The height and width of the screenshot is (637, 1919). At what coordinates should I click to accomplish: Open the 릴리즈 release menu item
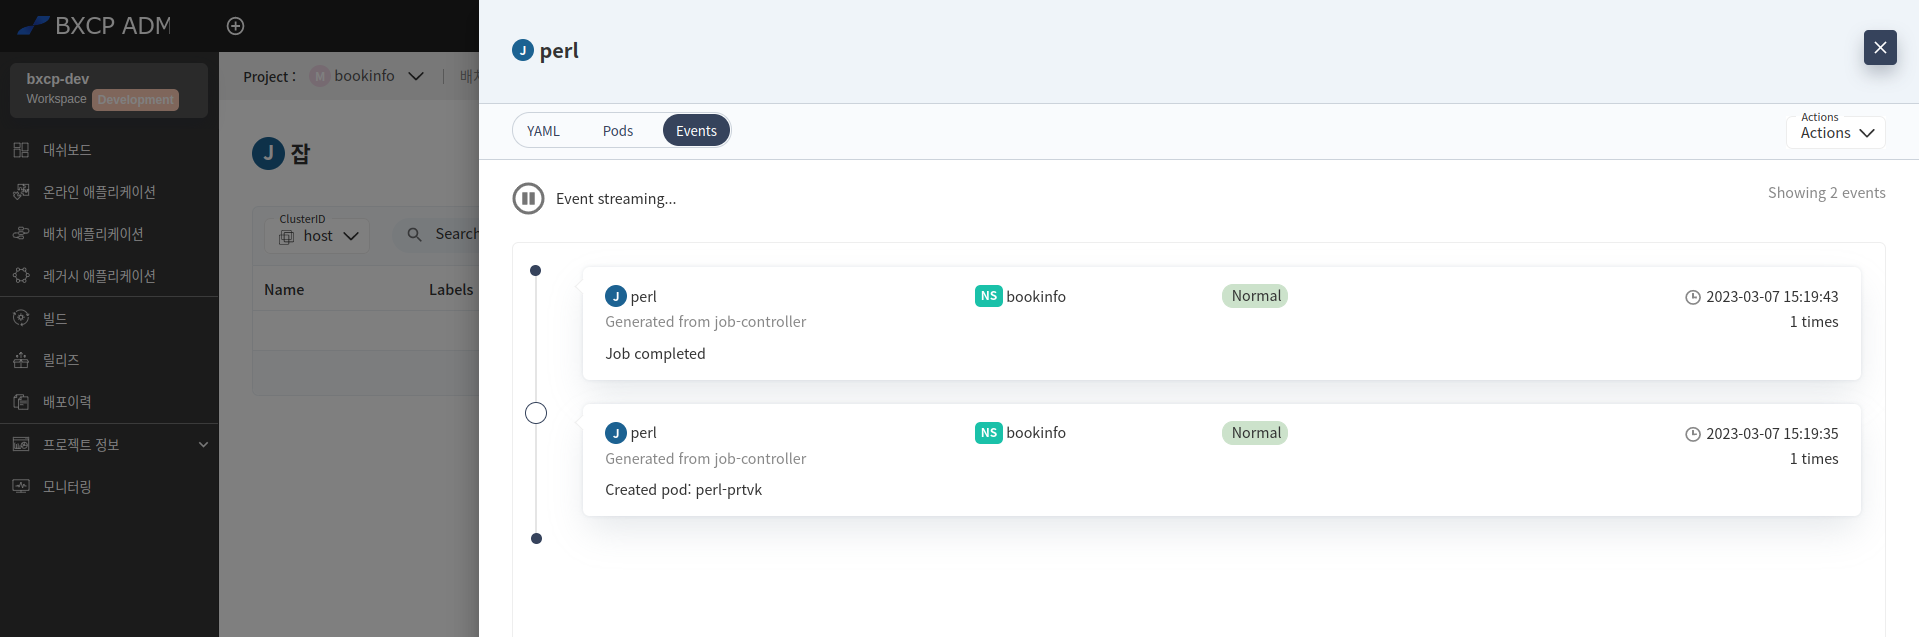(109, 360)
